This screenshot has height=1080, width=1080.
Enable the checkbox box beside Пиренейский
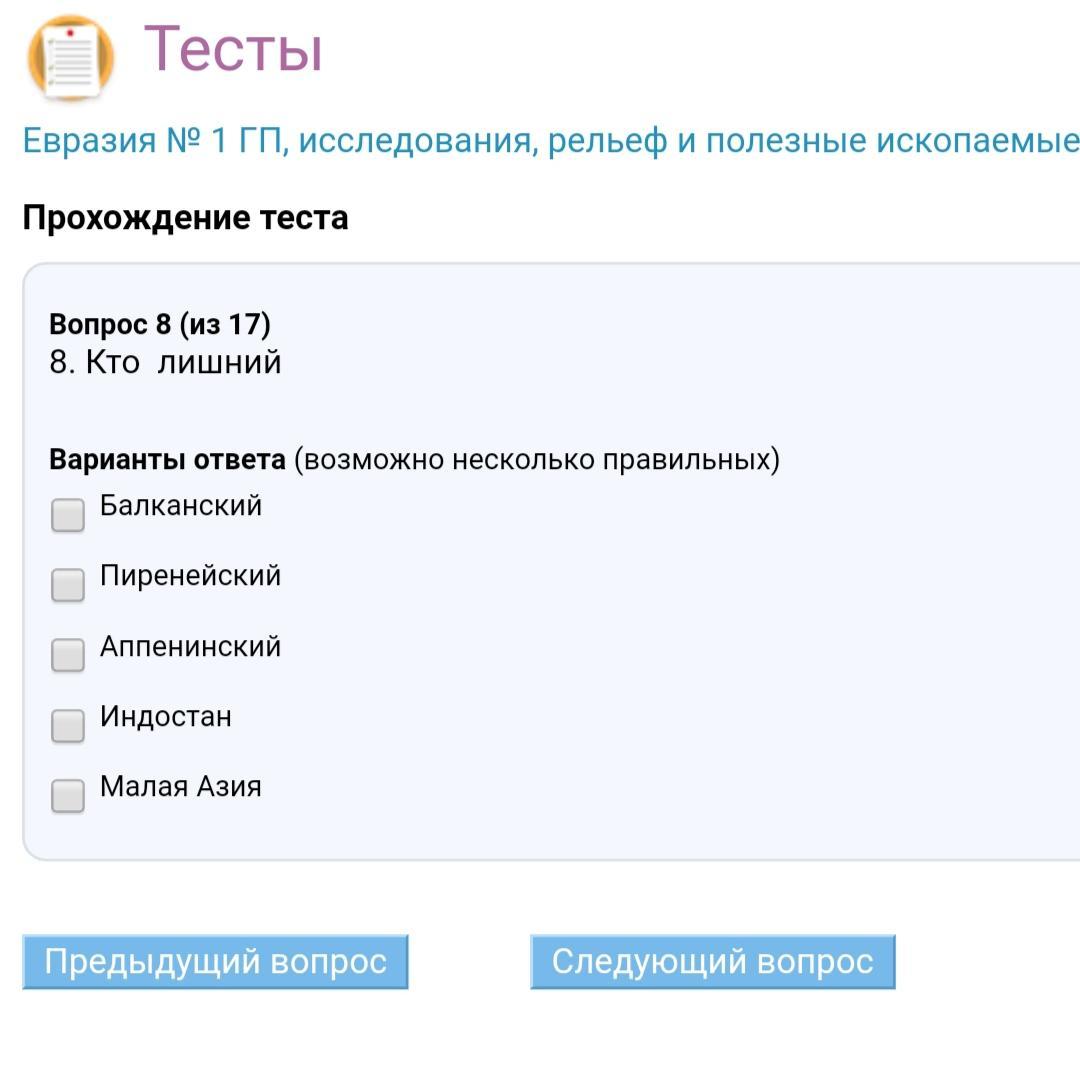pos(68,585)
